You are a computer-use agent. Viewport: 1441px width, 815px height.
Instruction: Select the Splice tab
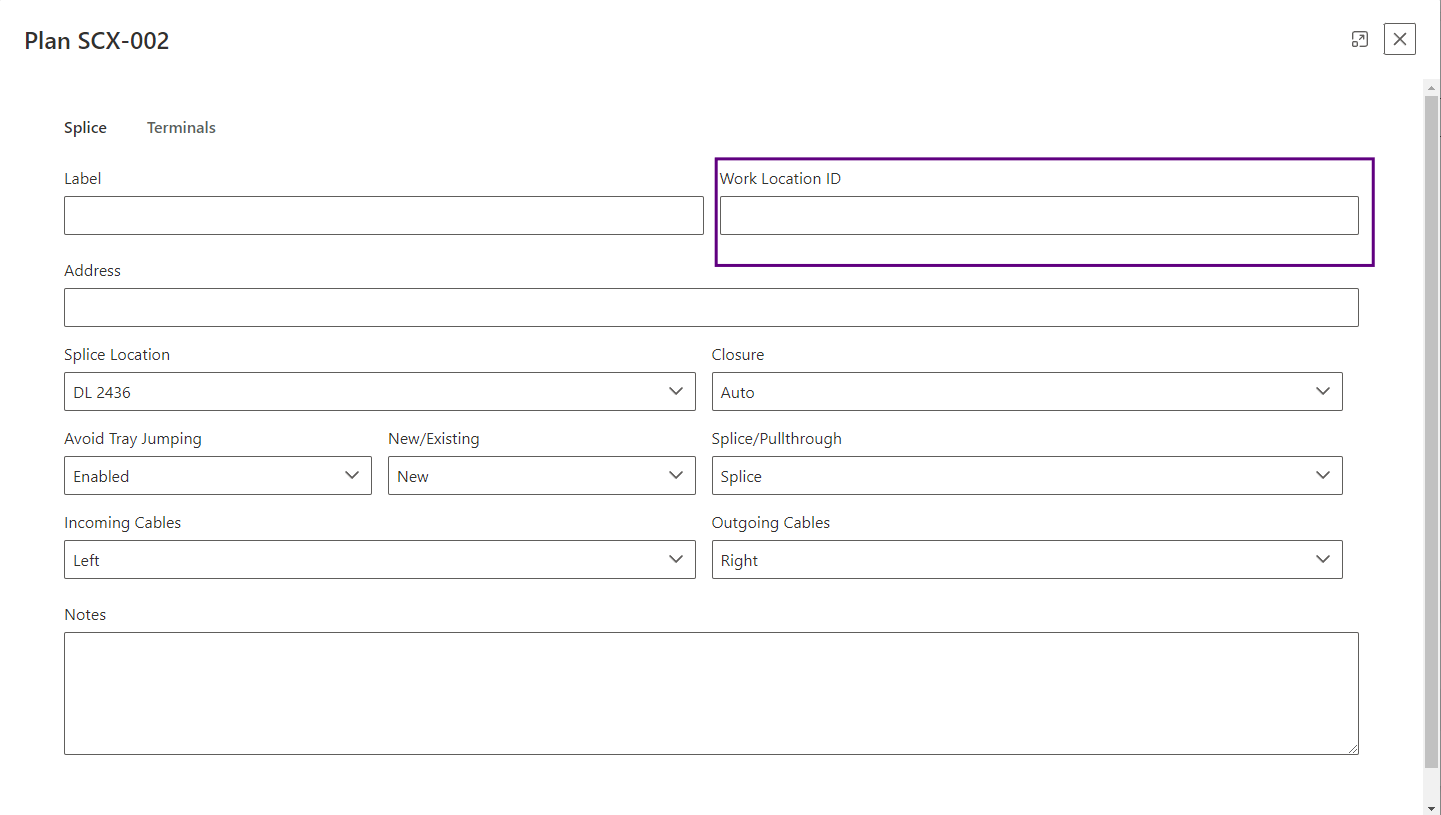click(x=85, y=128)
